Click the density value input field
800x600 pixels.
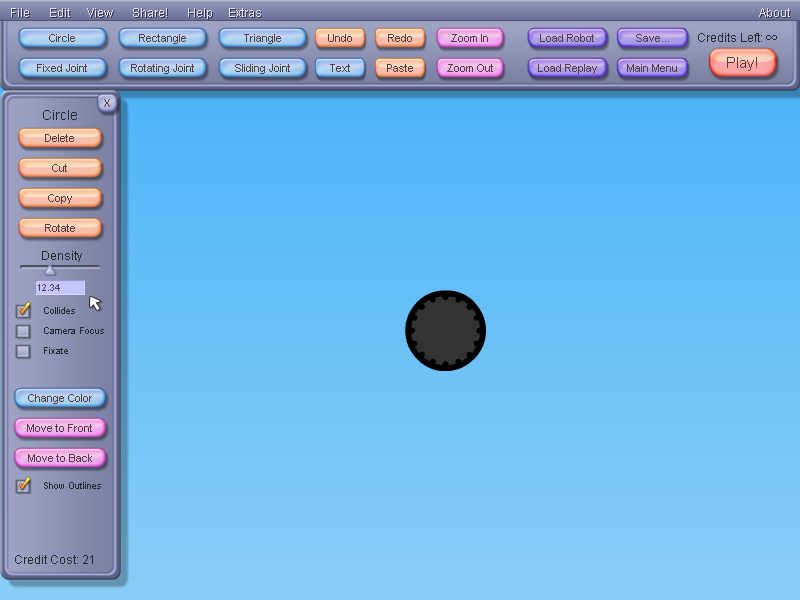(60, 288)
